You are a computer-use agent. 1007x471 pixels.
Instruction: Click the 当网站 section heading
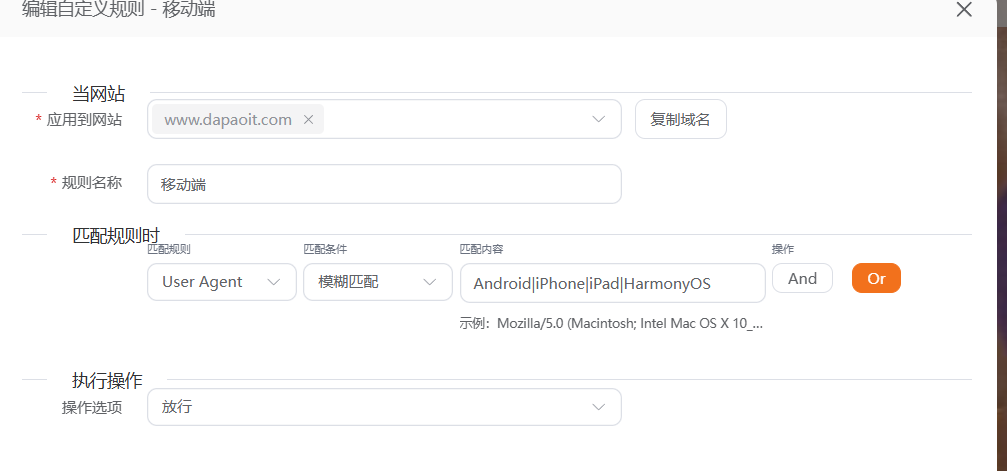(x=98, y=94)
